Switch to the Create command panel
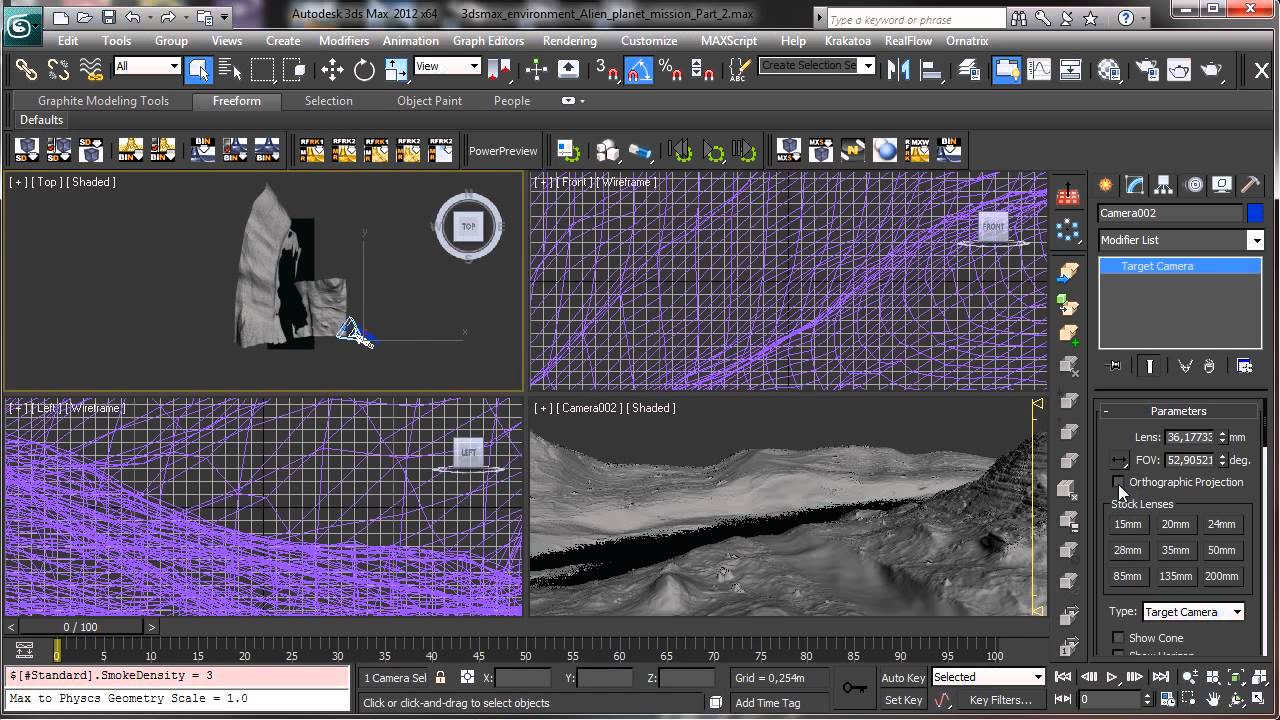The width and height of the screenshot is (1280, 720). tap(1106, 185)
